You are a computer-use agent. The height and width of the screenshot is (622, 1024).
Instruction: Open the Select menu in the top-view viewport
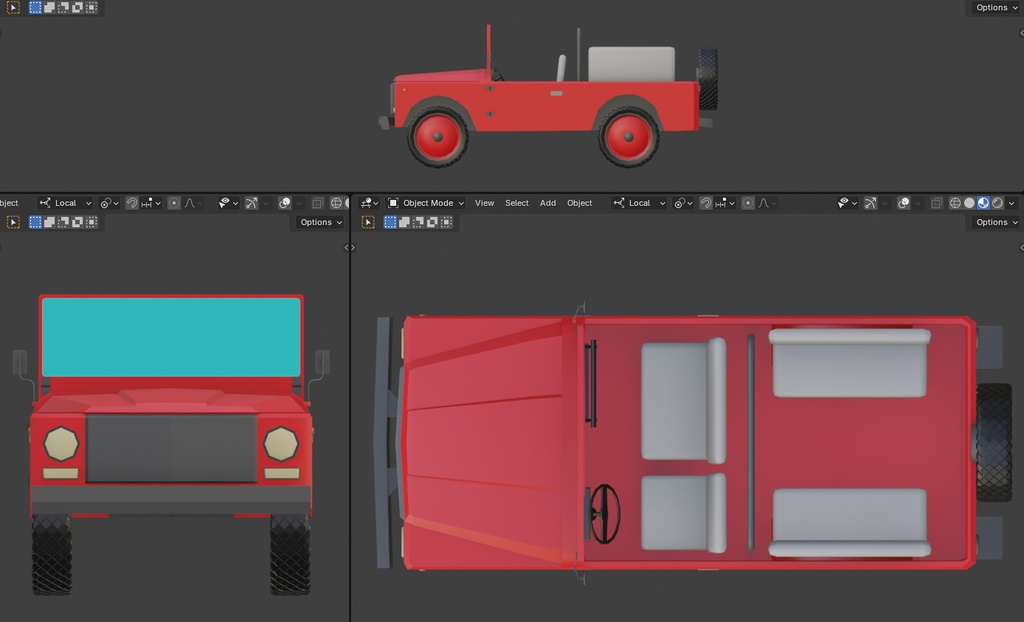pos(517,203)
